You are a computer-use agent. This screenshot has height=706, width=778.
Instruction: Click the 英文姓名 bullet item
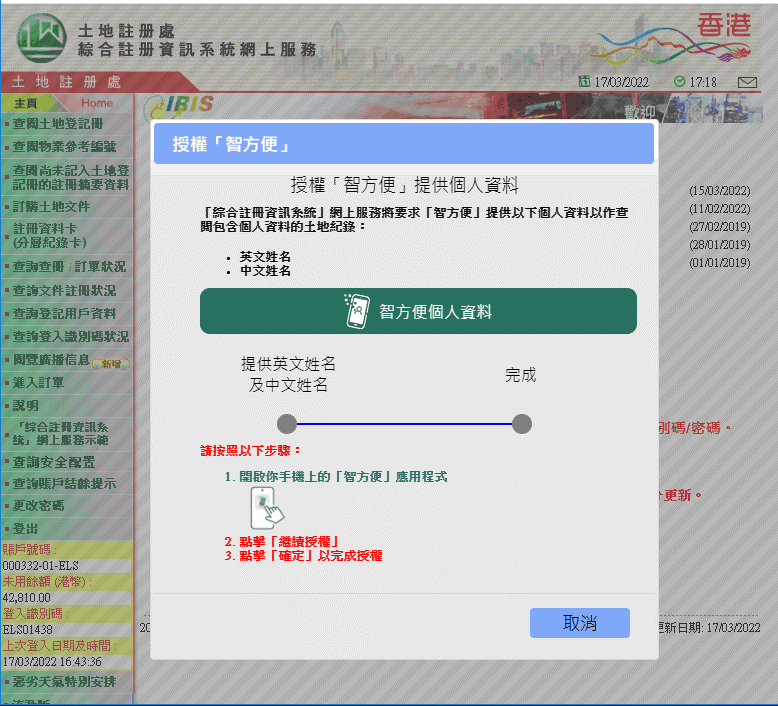click(265, 257)
